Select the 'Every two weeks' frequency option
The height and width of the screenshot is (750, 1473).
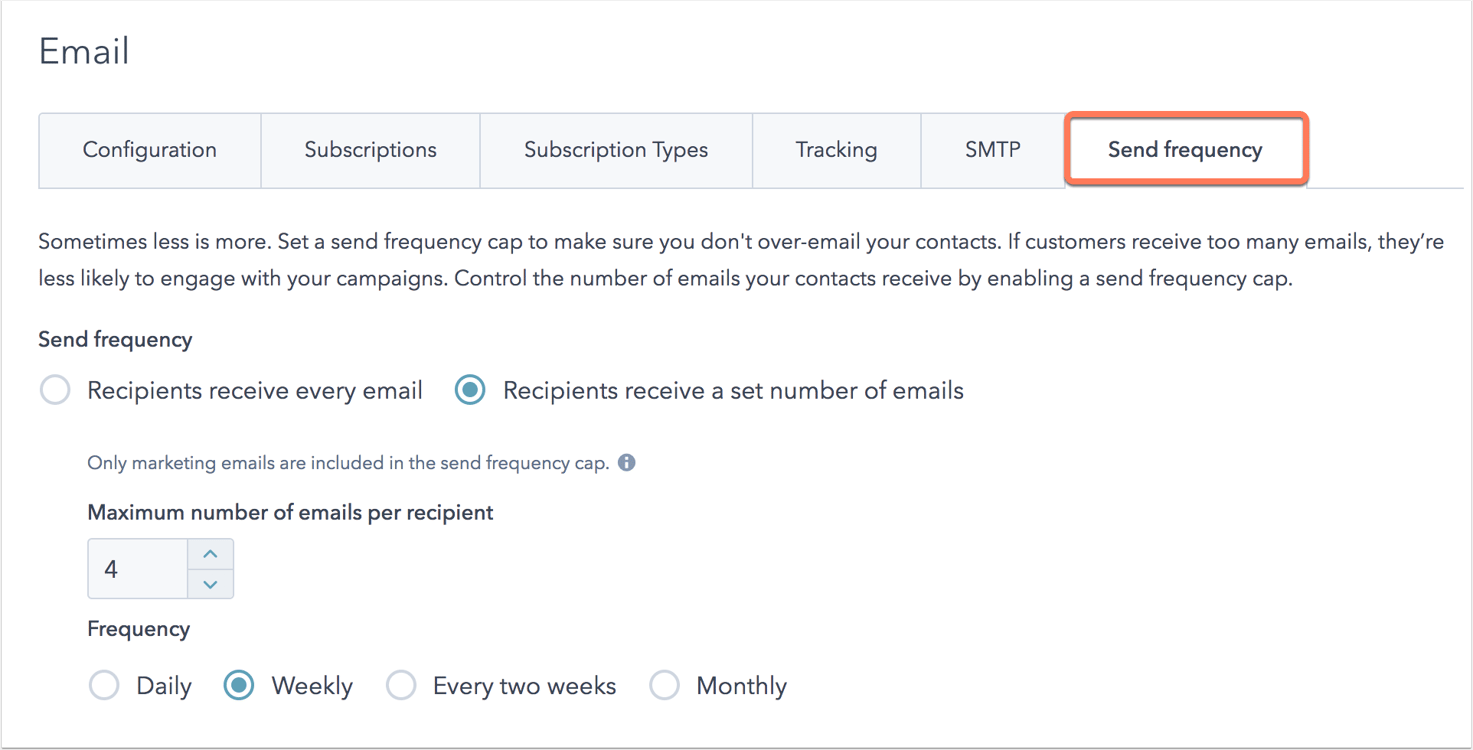click(401, 686)
